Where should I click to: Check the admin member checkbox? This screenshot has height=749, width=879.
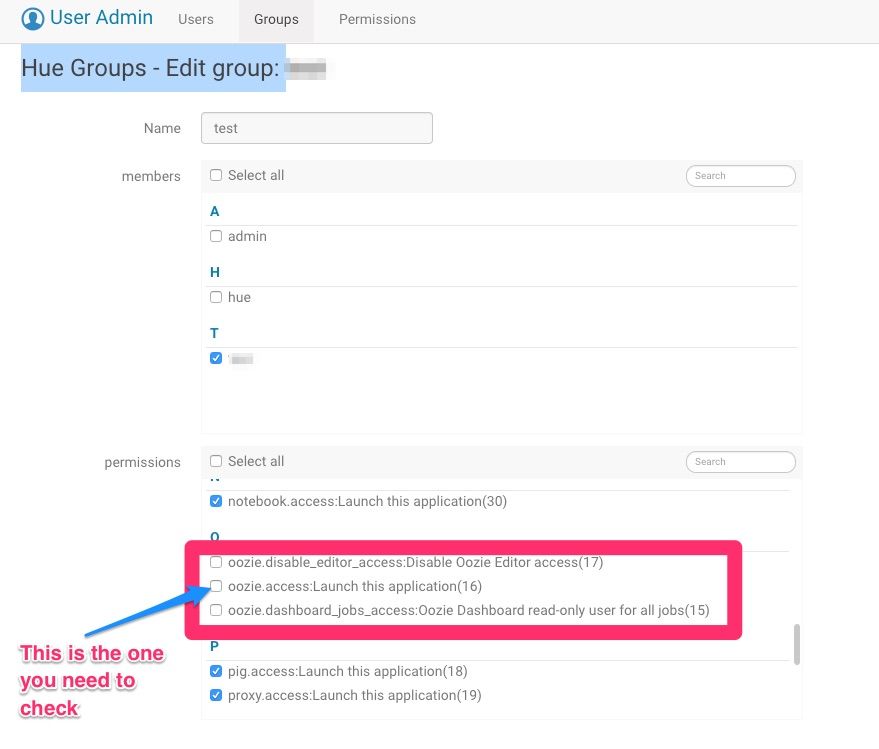click(x=216, y=236)
